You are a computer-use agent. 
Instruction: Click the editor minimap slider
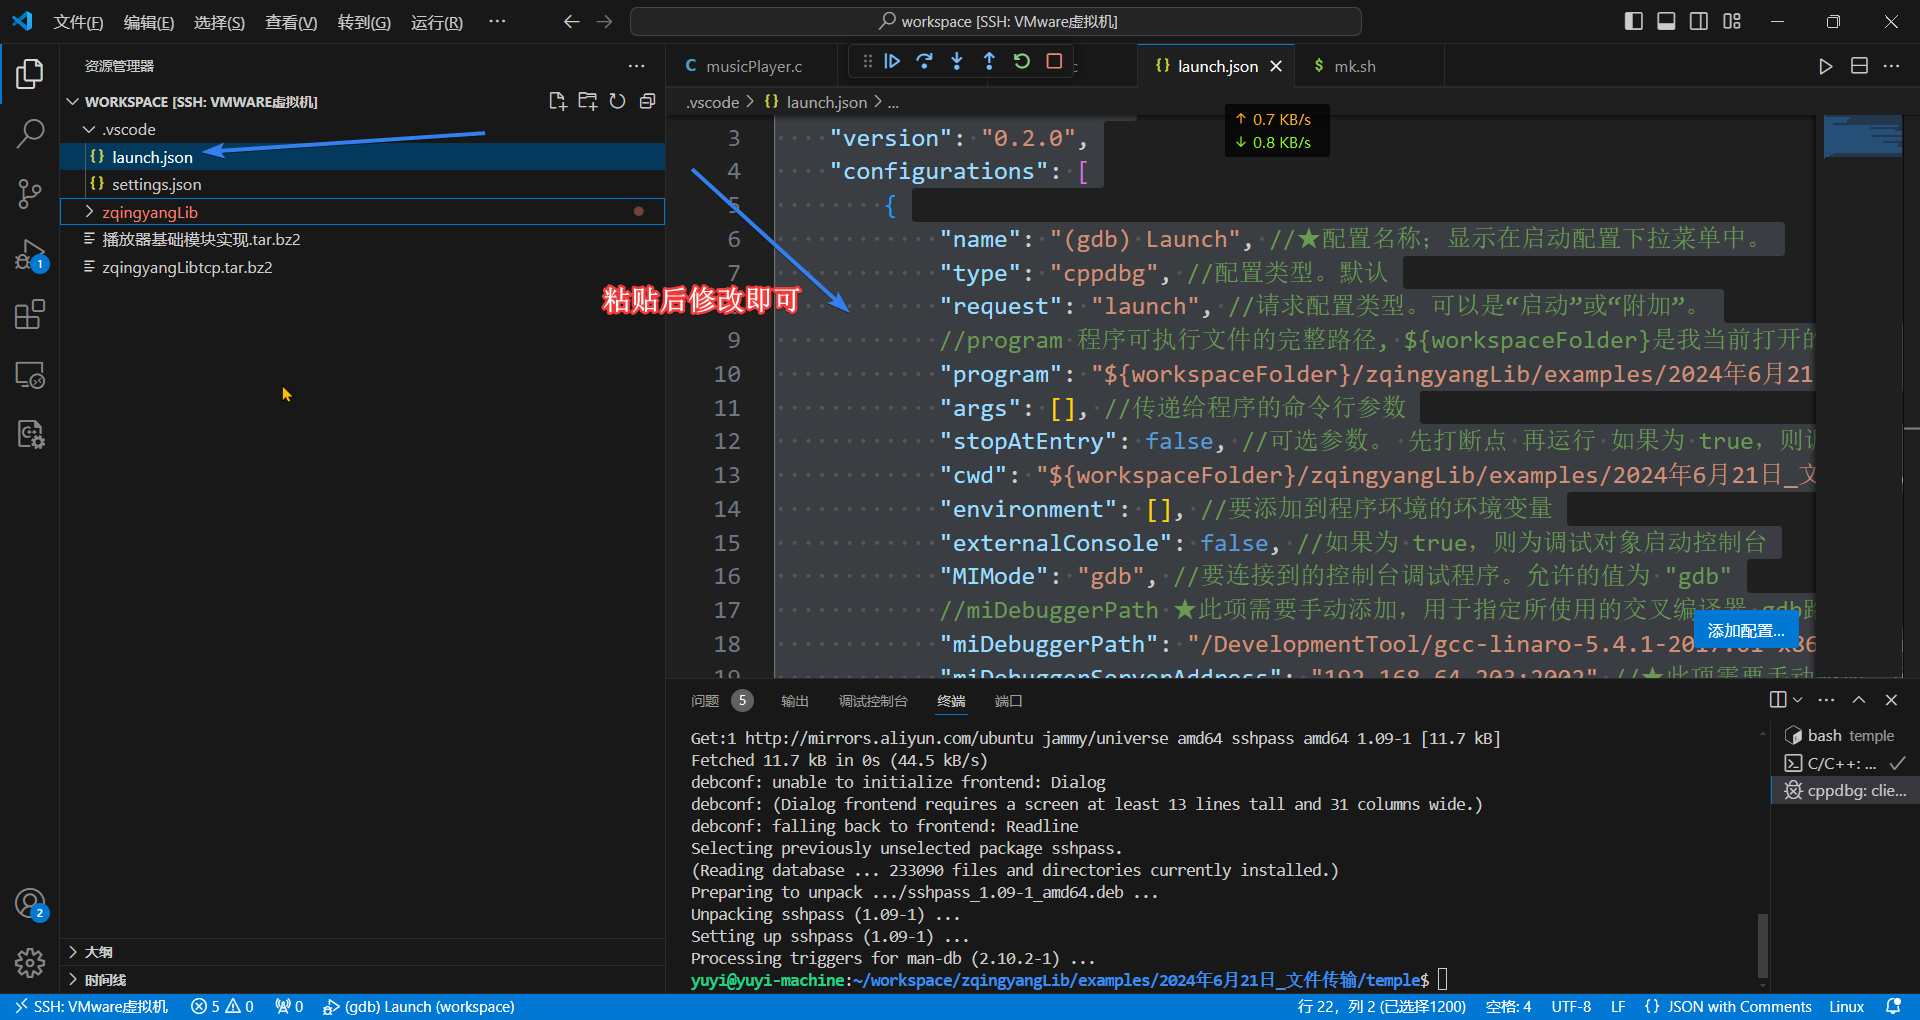pos(1862,136)
